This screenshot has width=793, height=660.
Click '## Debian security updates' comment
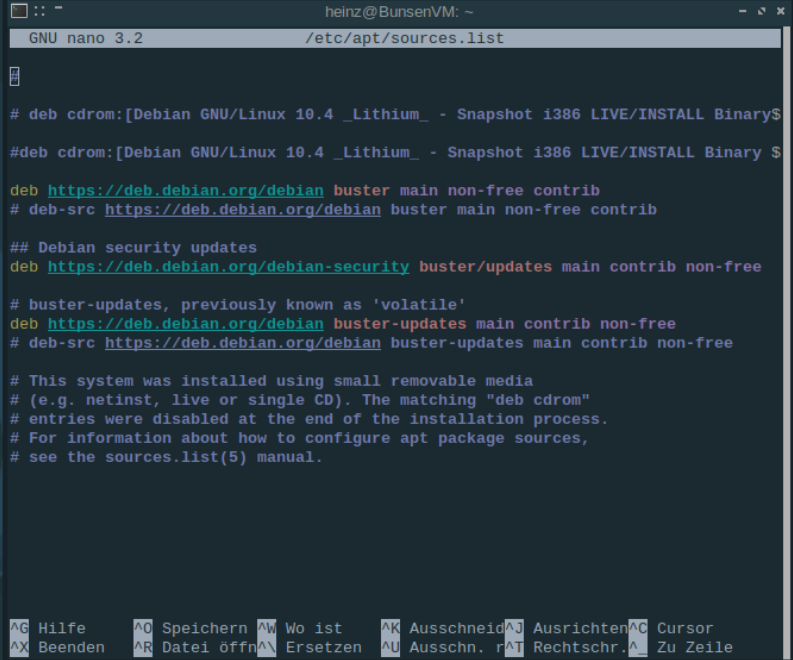pyautogui.click(x=134, y=248)
